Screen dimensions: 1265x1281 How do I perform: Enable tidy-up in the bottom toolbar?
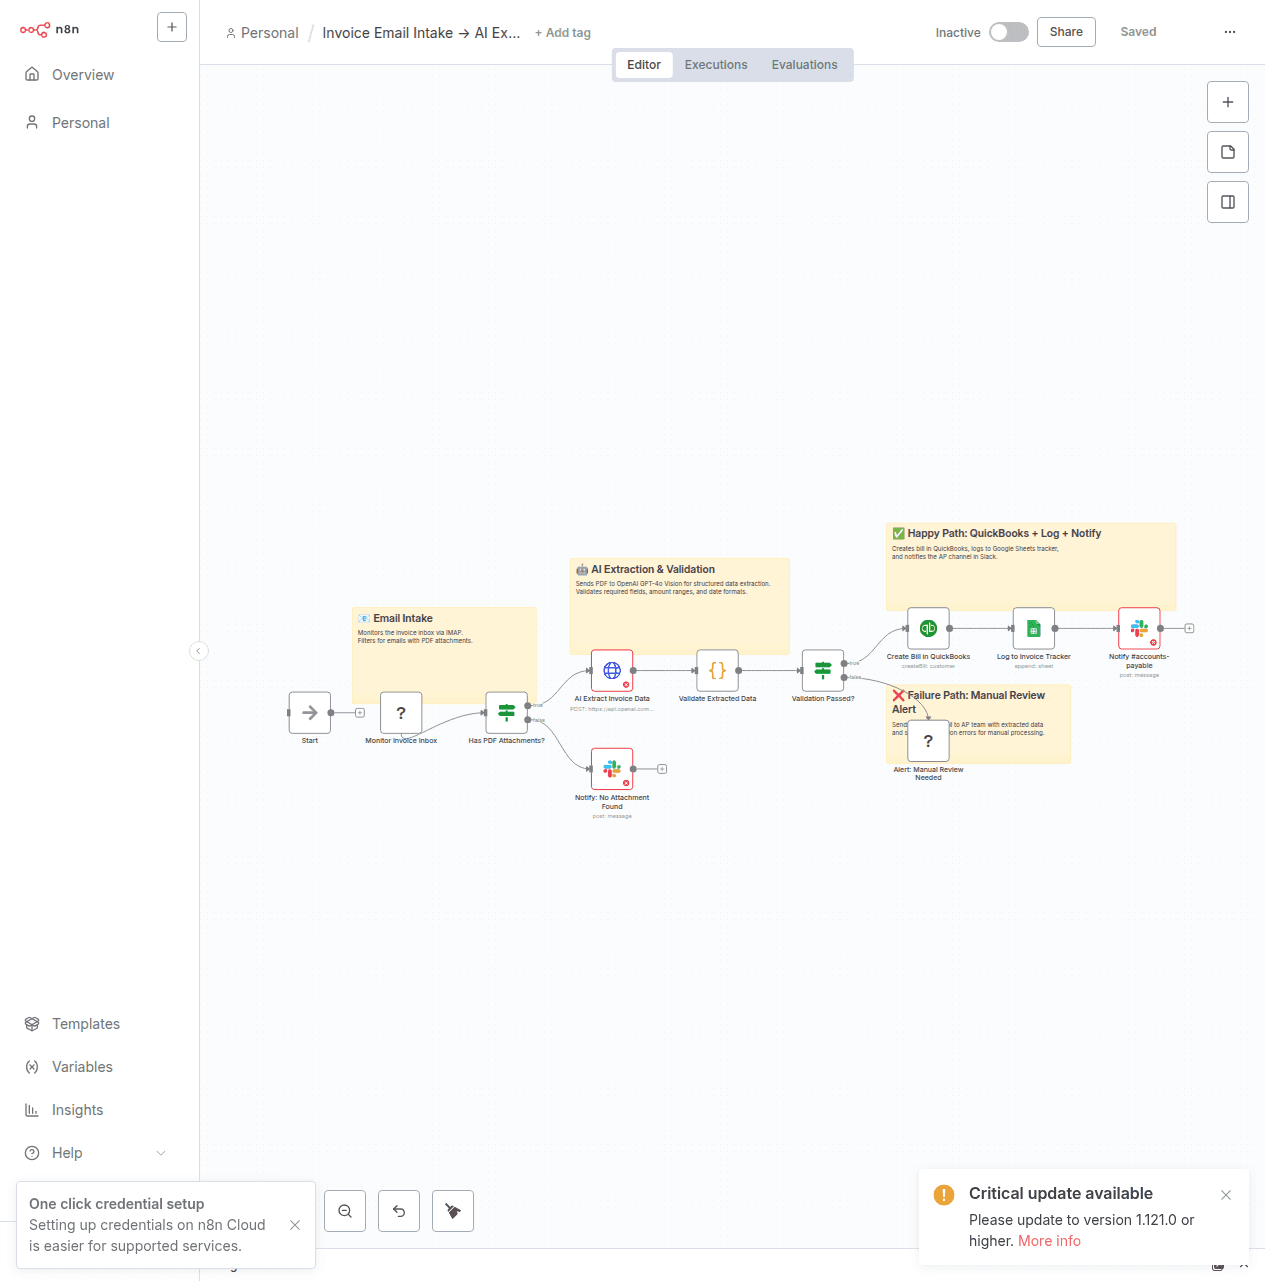pyautogui.click(x=453, y=1211)
